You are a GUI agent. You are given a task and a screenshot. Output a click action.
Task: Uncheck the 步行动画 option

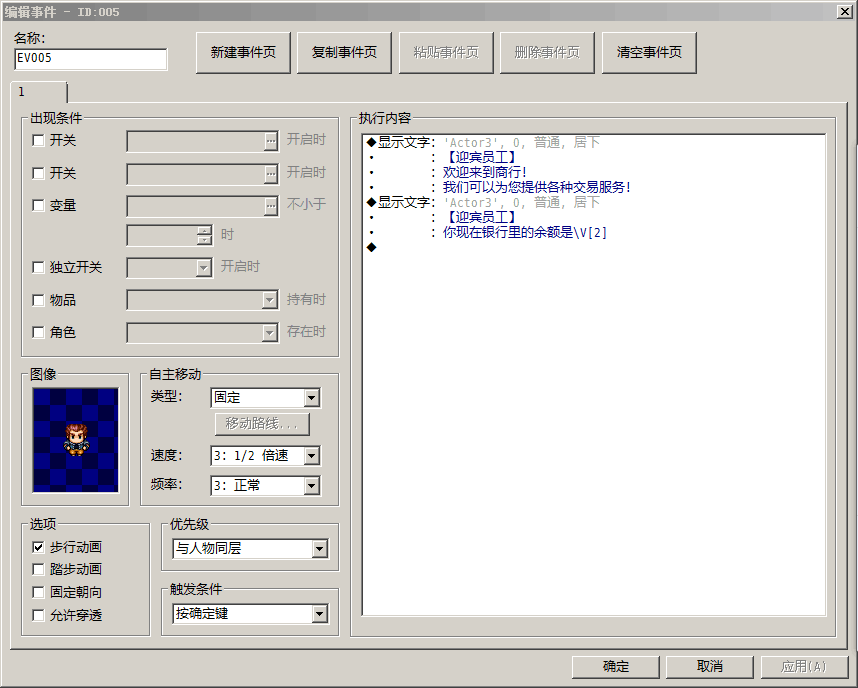tap(38, 547)
